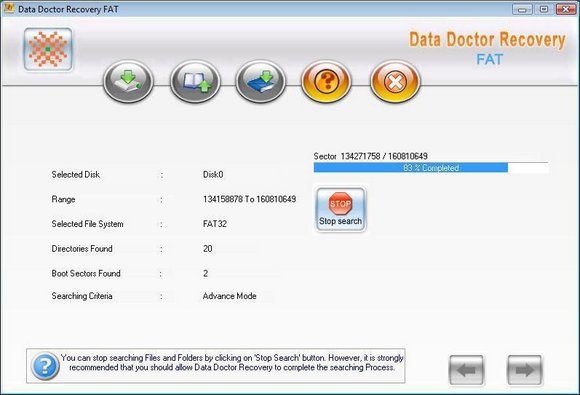The image size is (580, 395).
Task: Click the Directories Found label
Action: (82, 249)
